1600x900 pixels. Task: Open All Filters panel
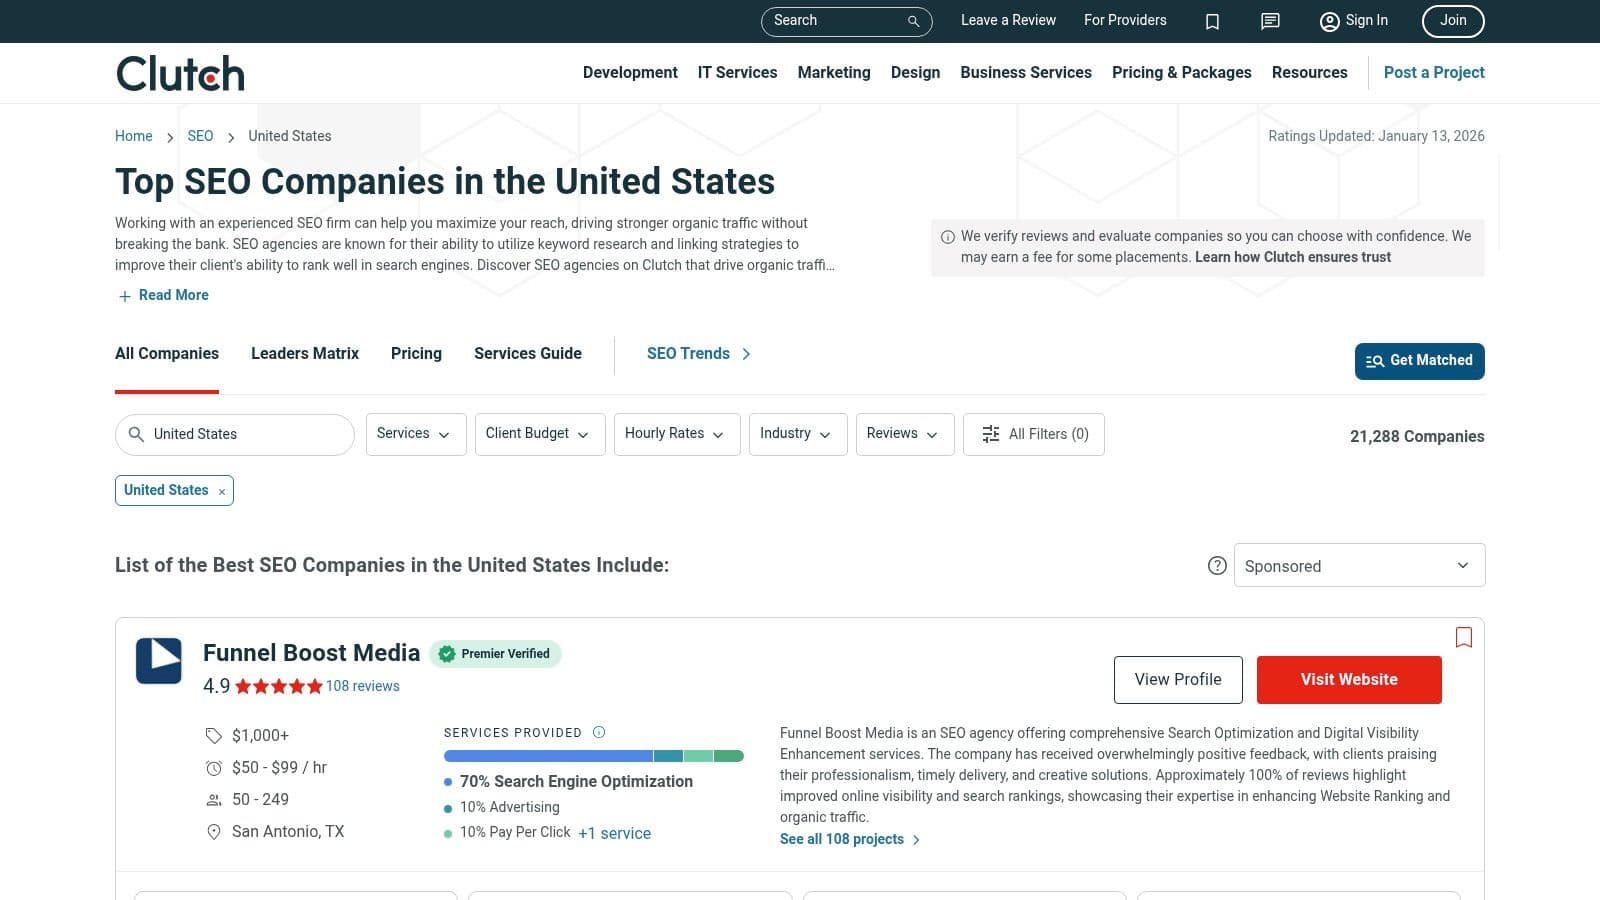(x=1033, y=434)
